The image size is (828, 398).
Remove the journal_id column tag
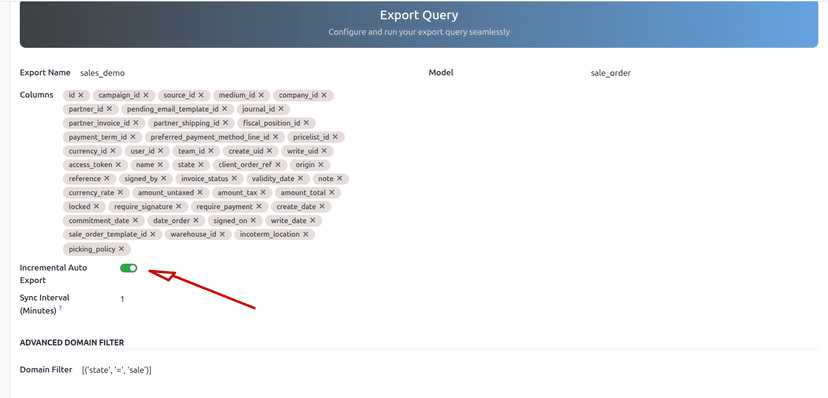point(281,109)
